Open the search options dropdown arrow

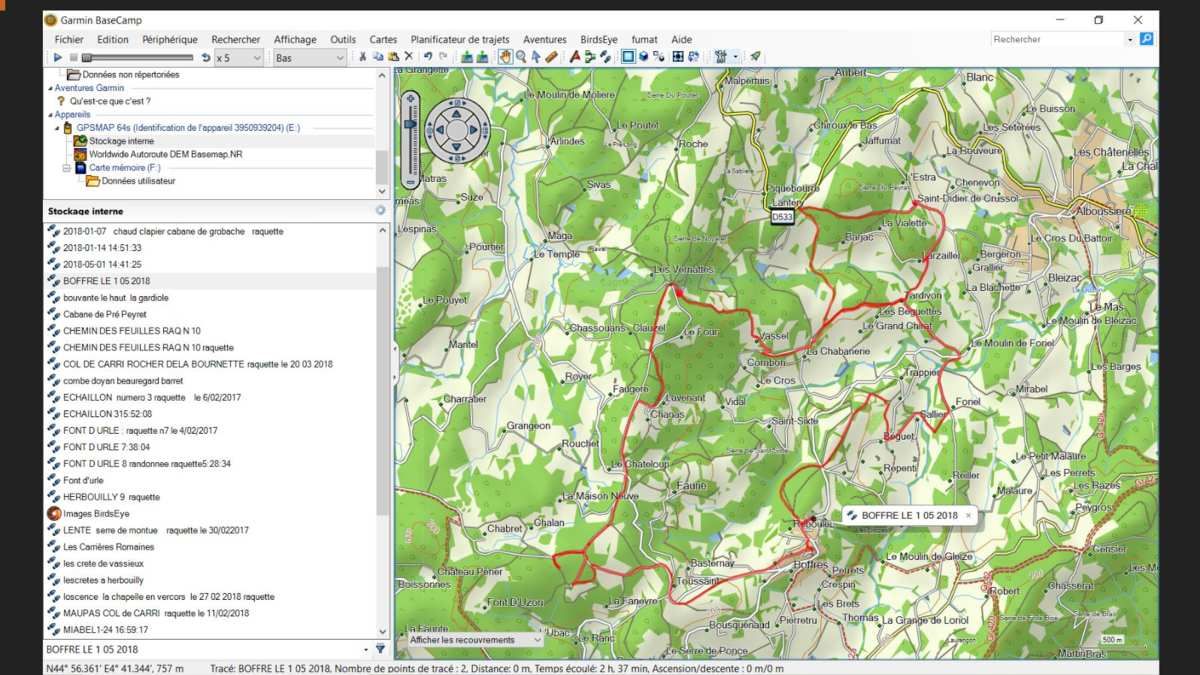[x=1131, y=39]
